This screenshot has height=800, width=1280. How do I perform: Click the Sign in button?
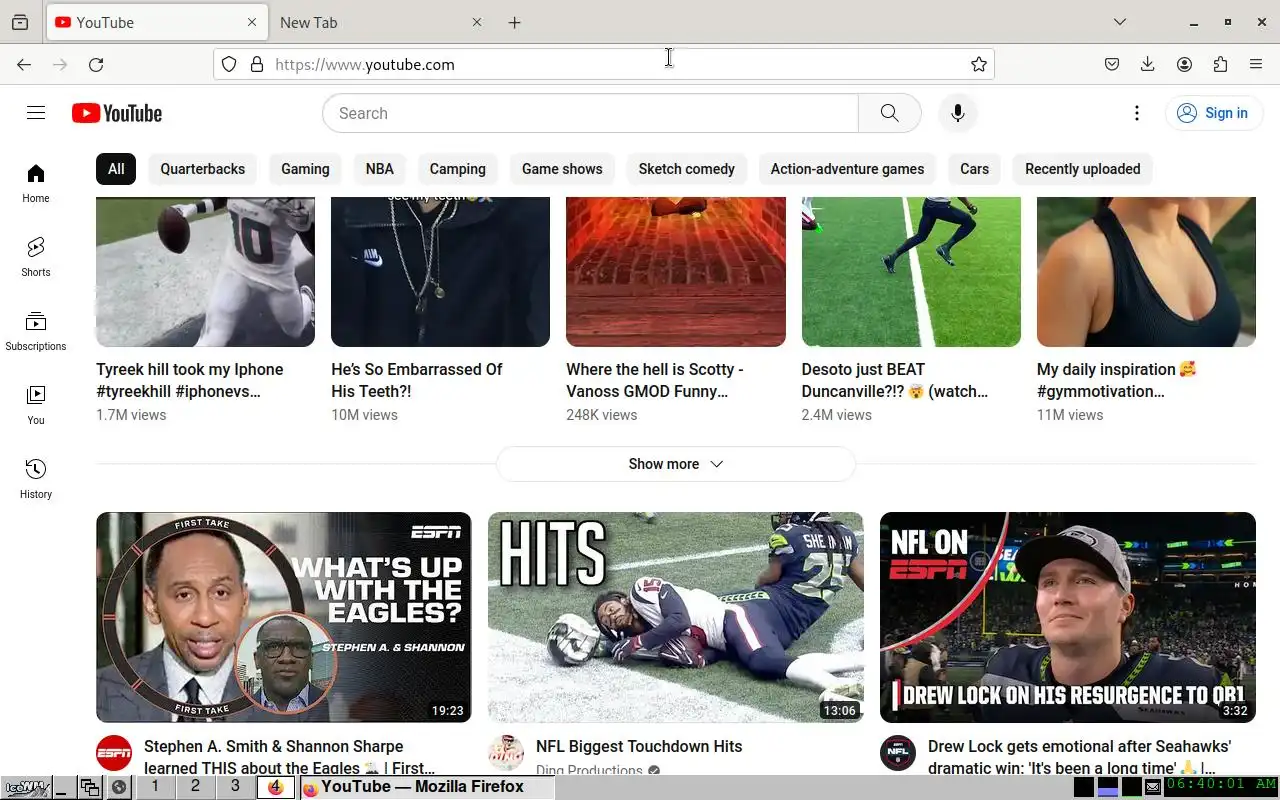1212,113
